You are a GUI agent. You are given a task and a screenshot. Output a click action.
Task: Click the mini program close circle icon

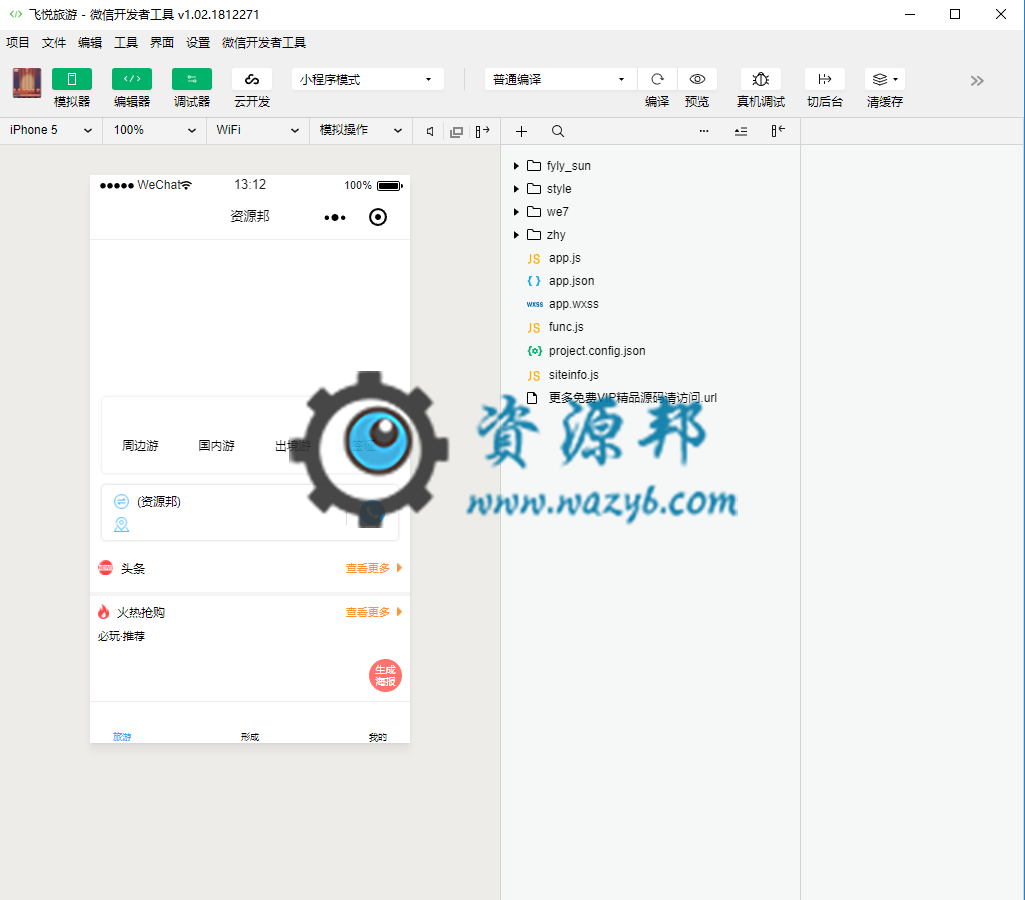[x=378, y=217]
